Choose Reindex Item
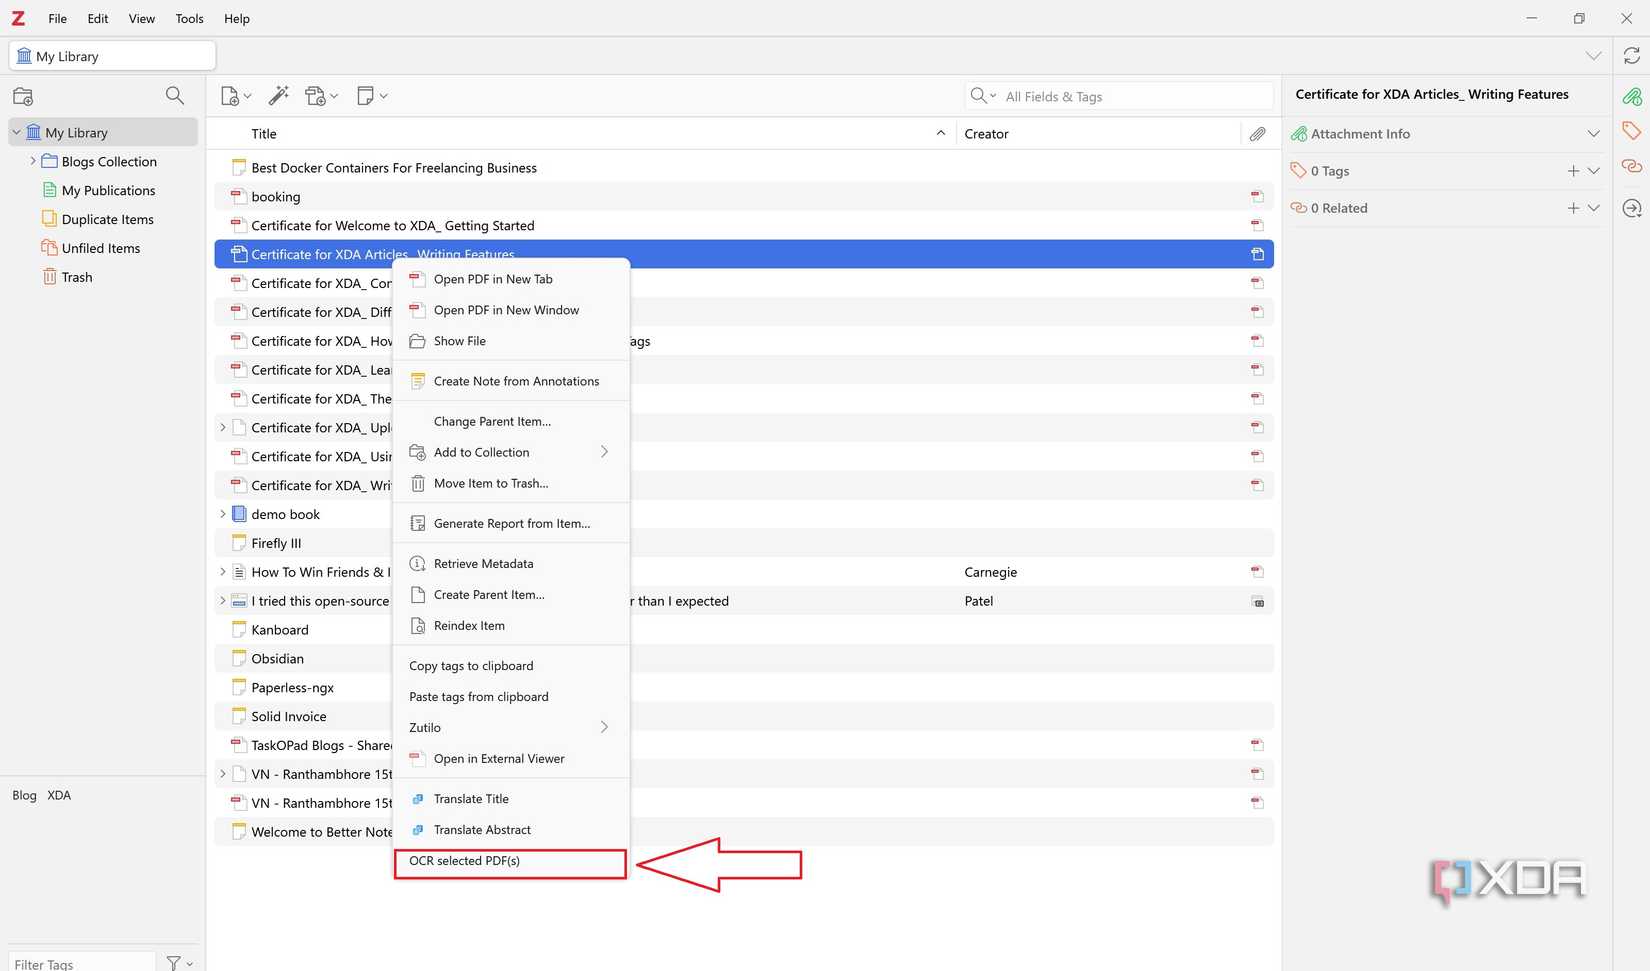The height and width of the screenshot is (971, 1650). 511,626
